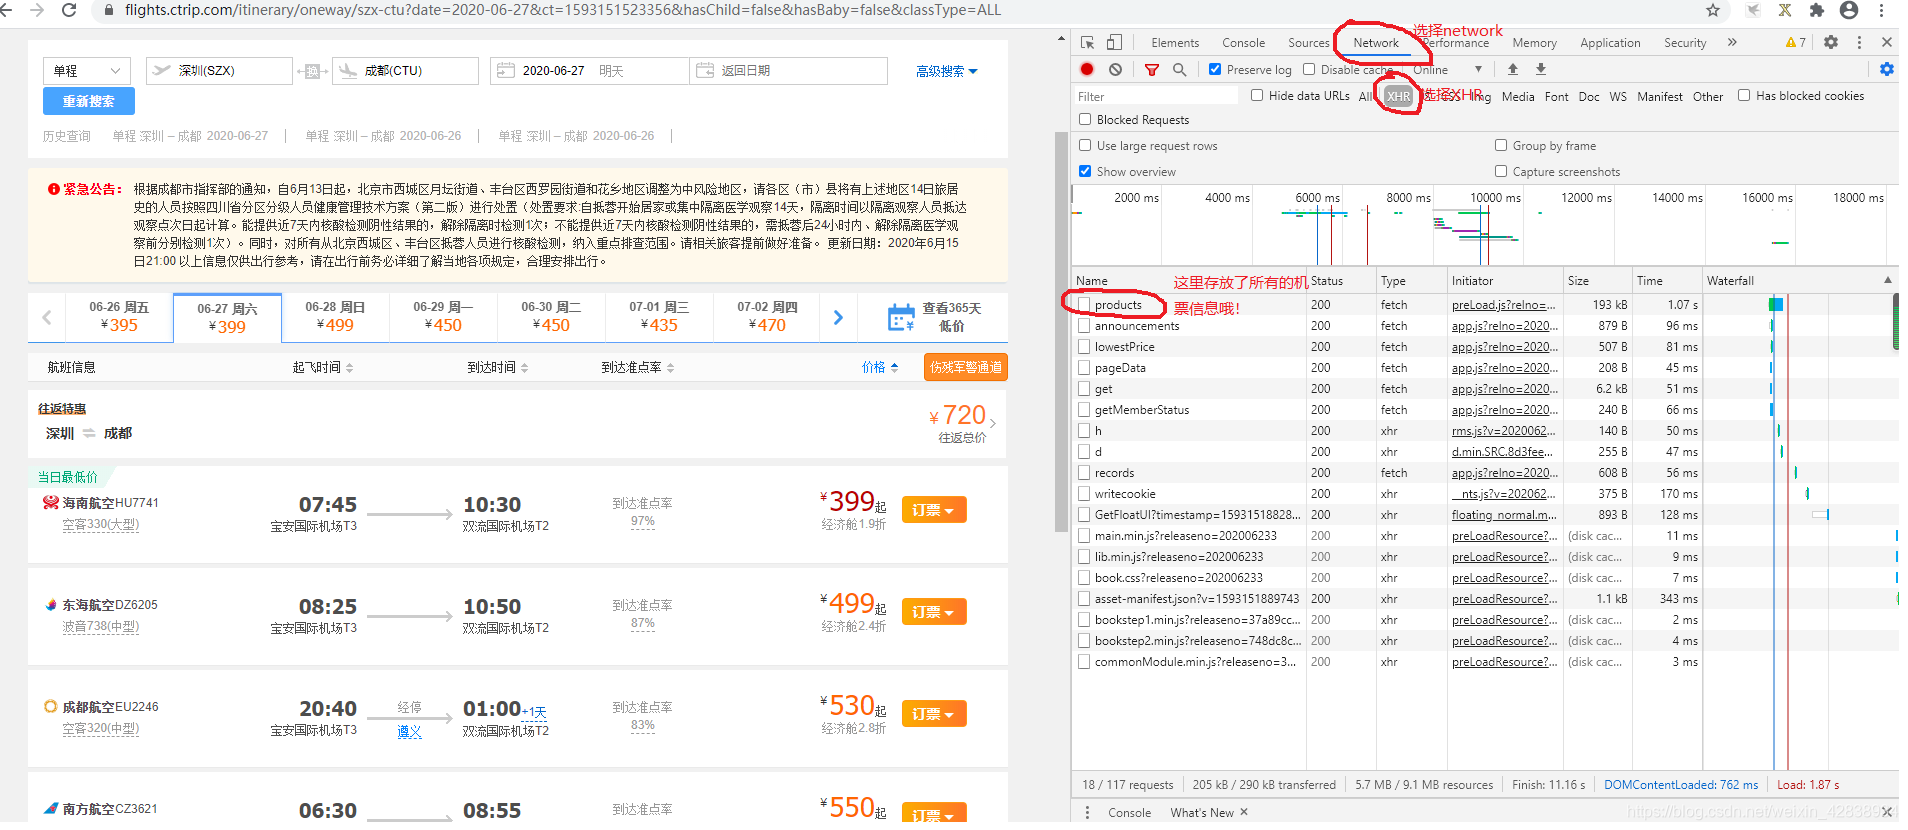Open the Chrome profile avatar icon

[1849, 10]
